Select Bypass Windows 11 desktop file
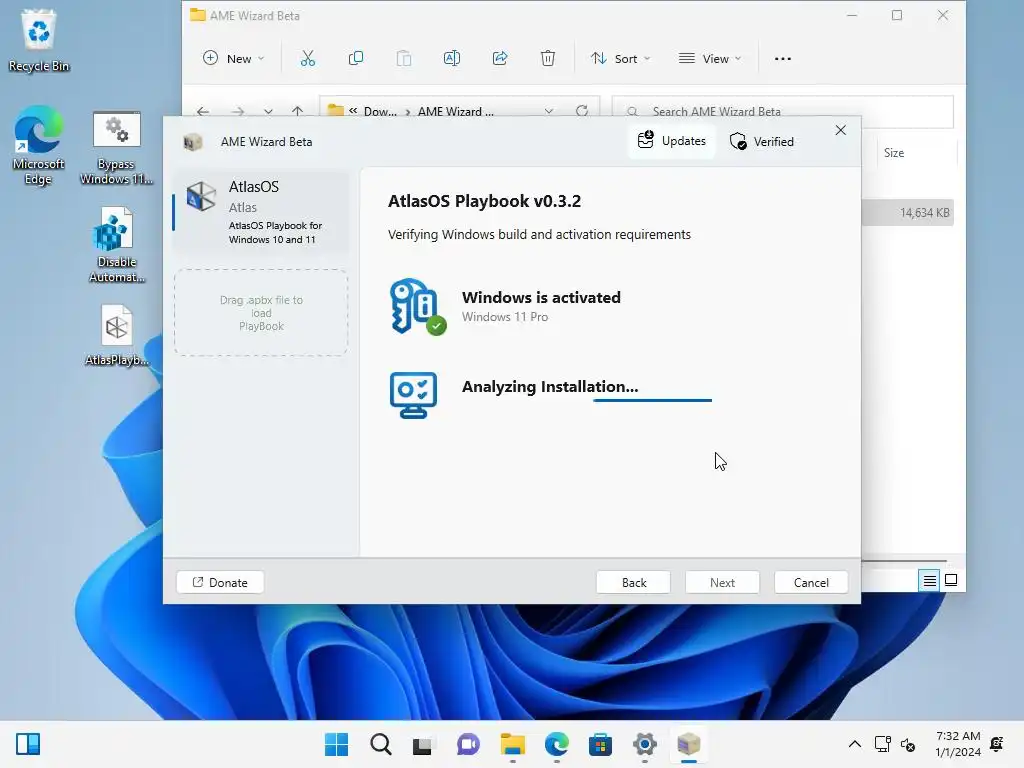 point(116,149)
